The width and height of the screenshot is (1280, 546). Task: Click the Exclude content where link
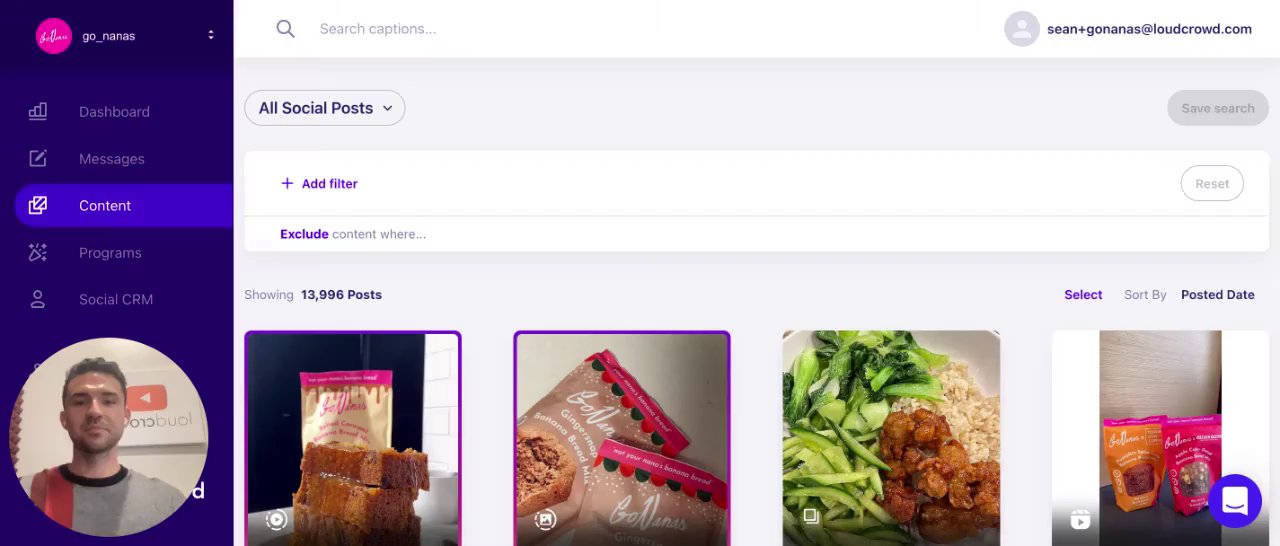353,234
